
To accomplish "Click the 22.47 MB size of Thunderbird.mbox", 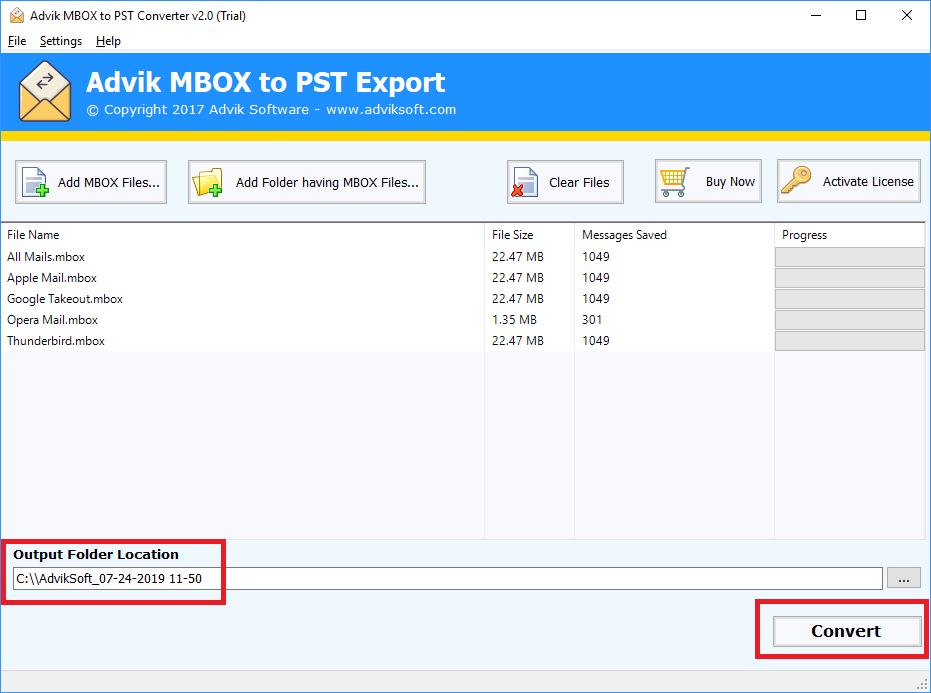I will click(x=518, y=341).
